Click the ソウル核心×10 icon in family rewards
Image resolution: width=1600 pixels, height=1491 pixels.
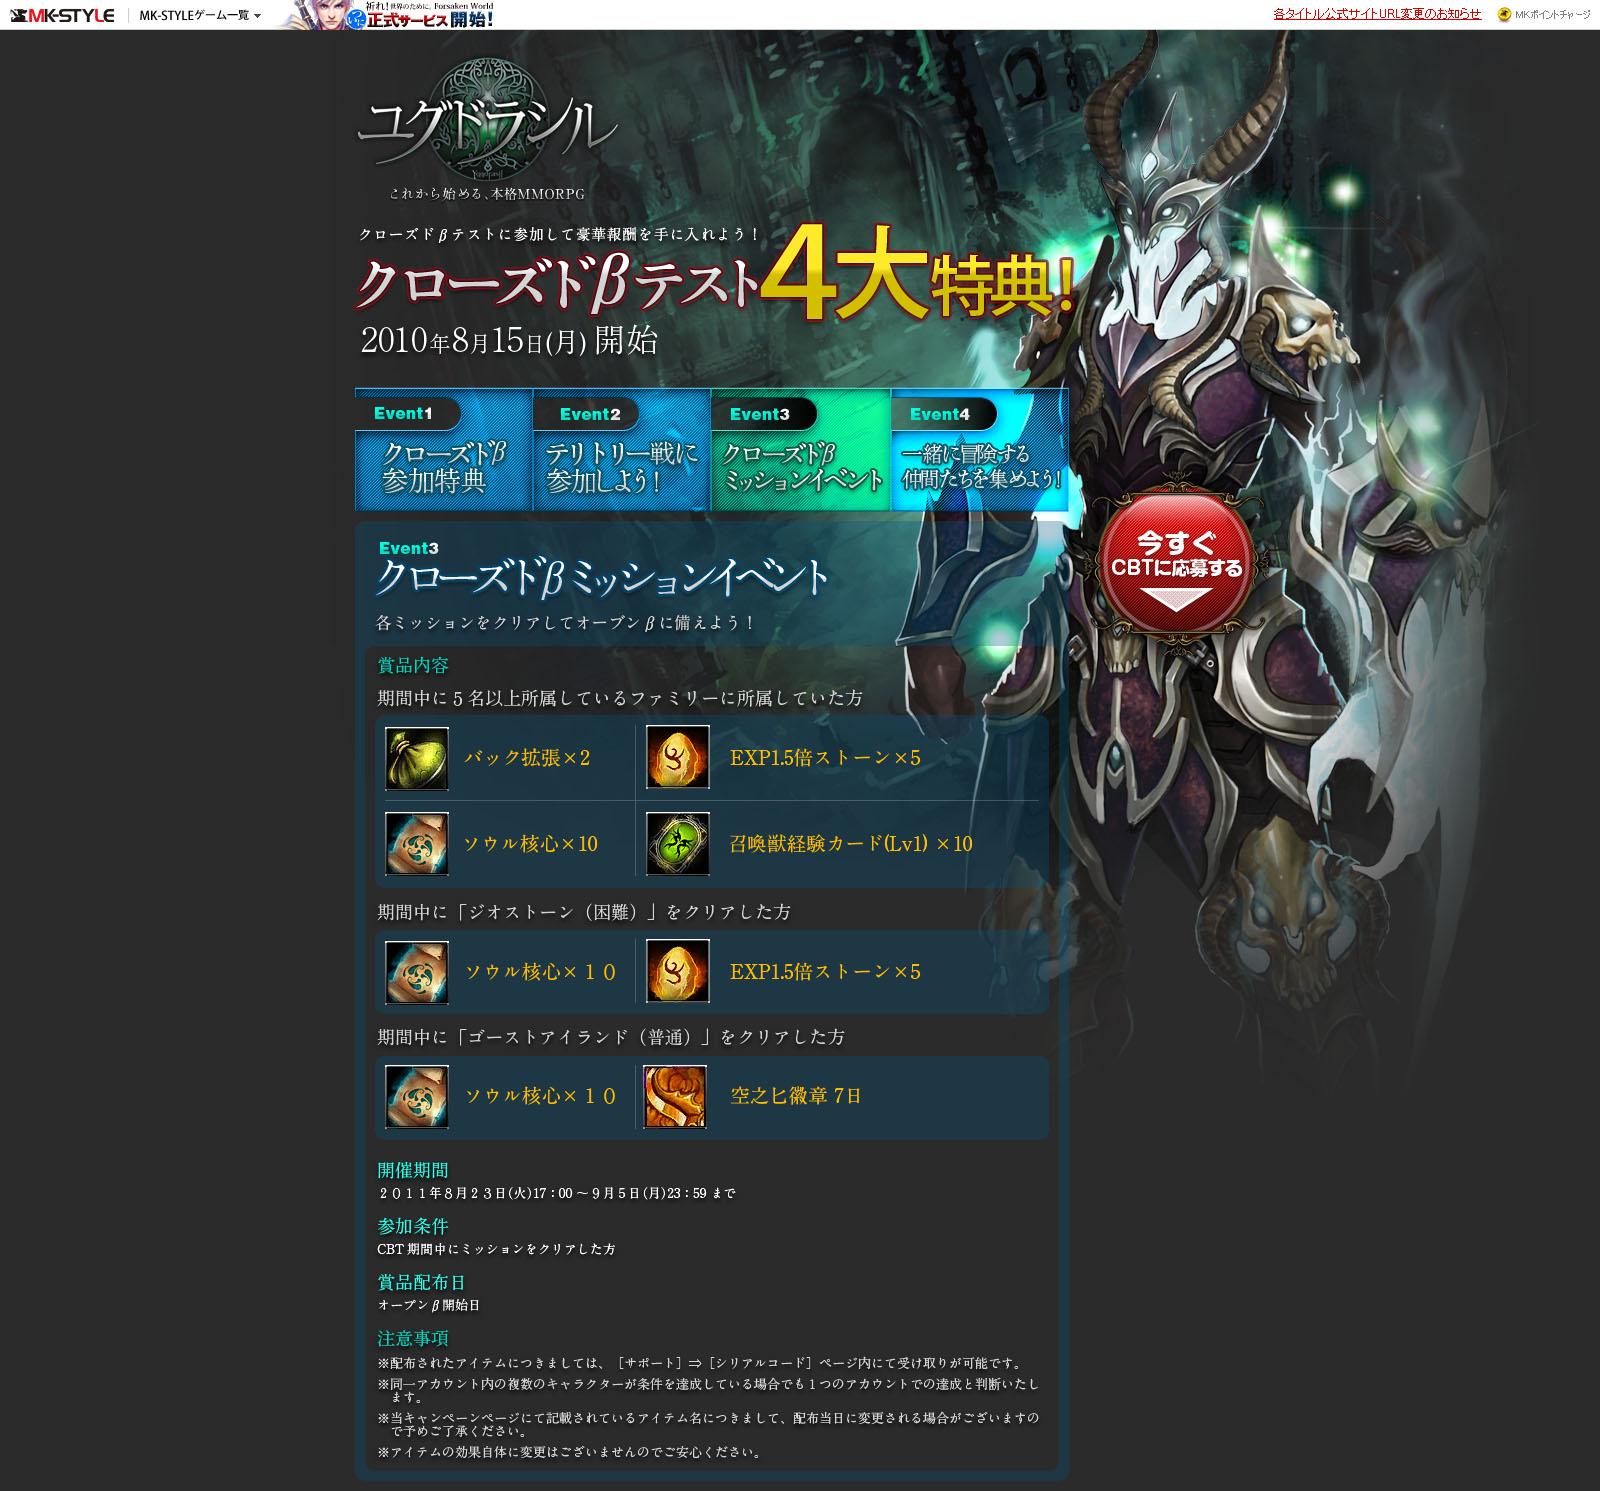(x=417, y=844)
